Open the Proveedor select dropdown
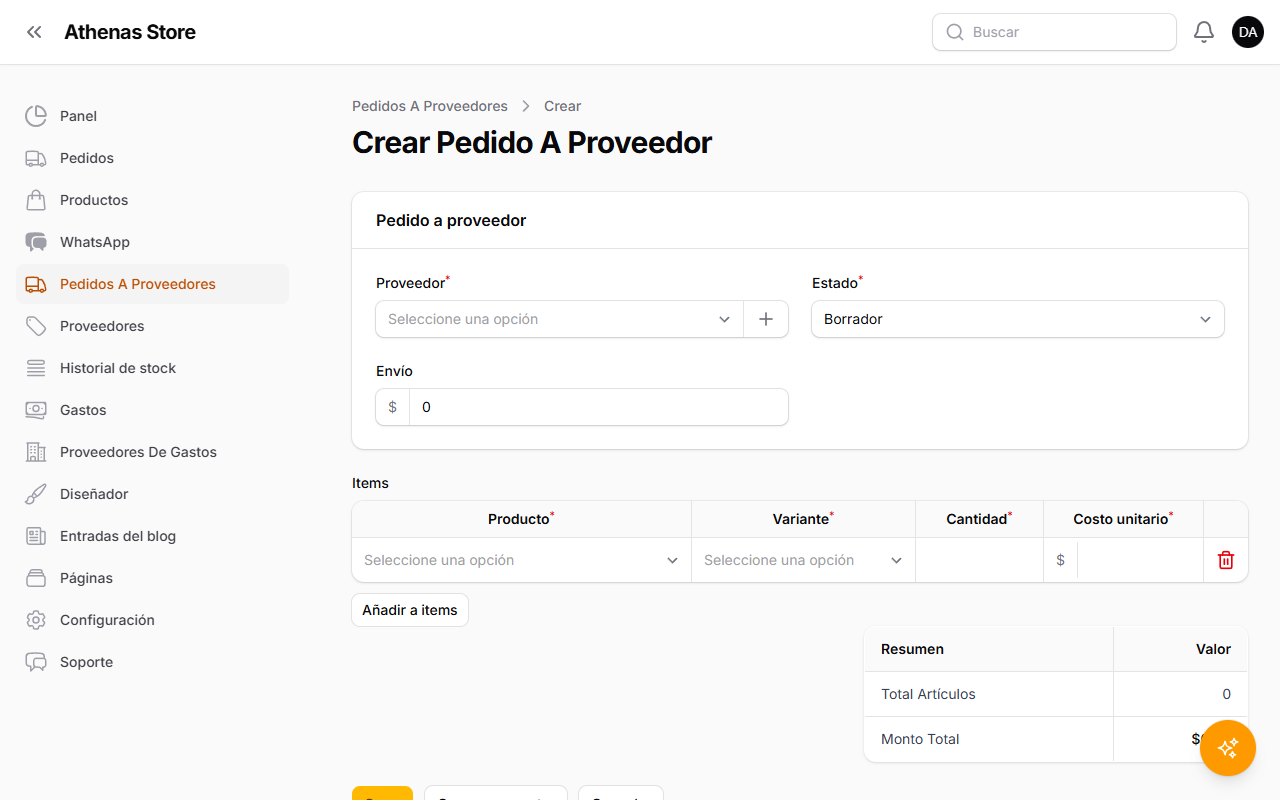This screenshot has height=800, width=1280. (x=559, y=319)
